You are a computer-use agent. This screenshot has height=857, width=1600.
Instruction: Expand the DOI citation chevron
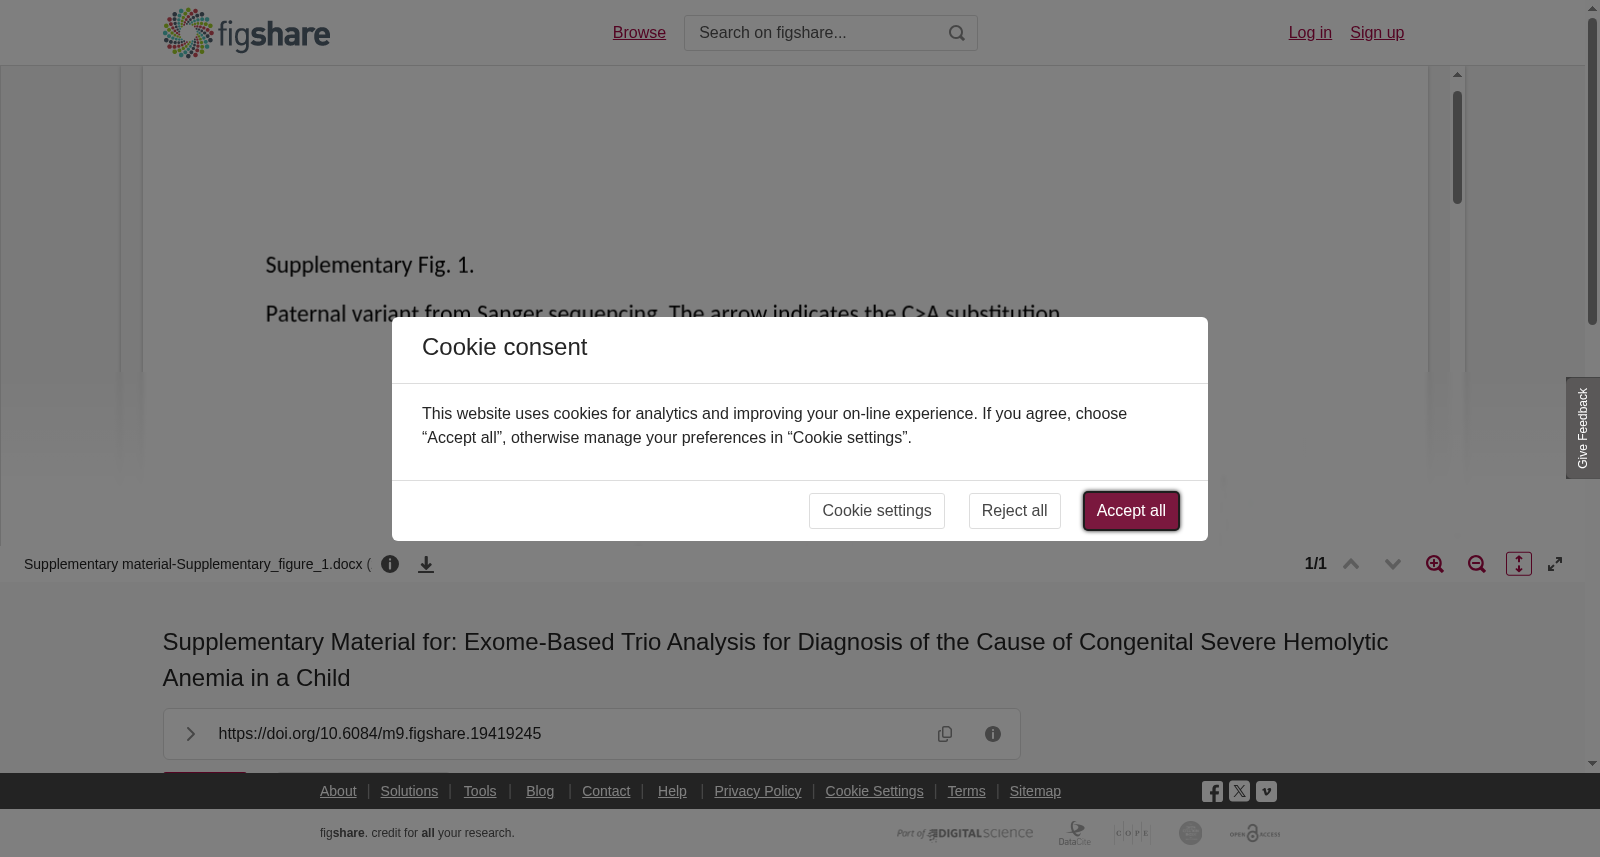pyautogui.click(x=190, y=734)
